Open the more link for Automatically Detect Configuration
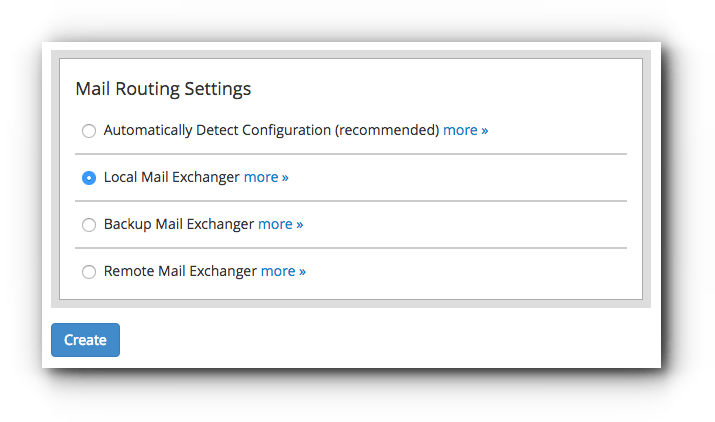 point(466,130)
